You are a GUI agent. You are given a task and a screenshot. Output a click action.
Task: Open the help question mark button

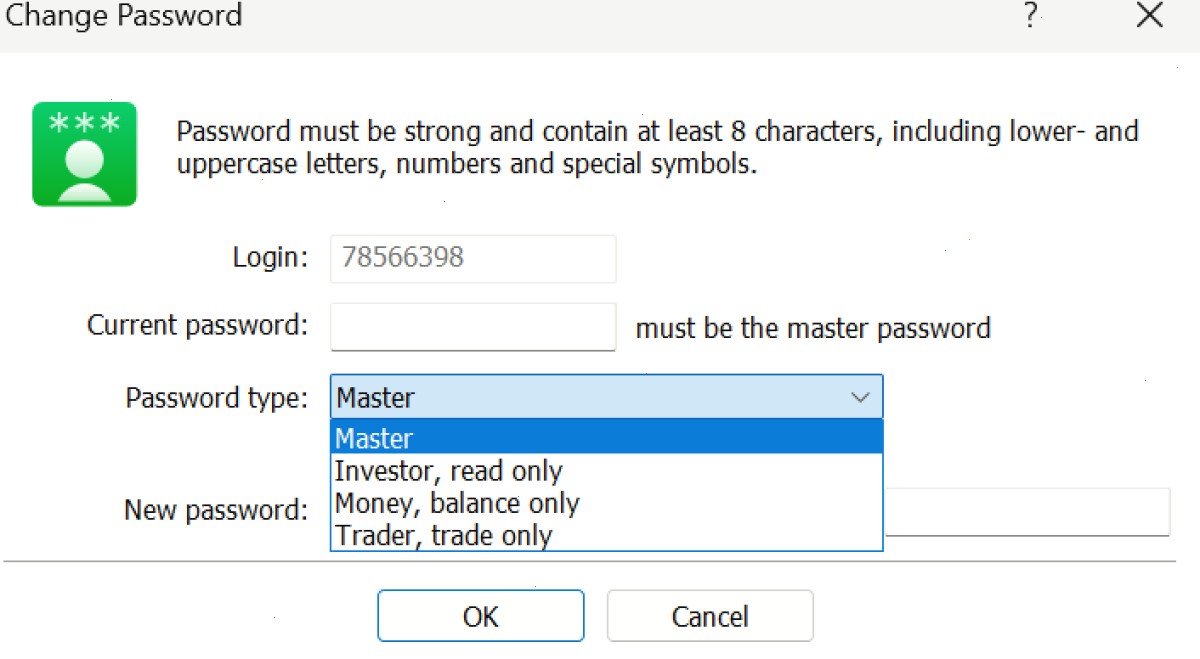coord(1030,16)
